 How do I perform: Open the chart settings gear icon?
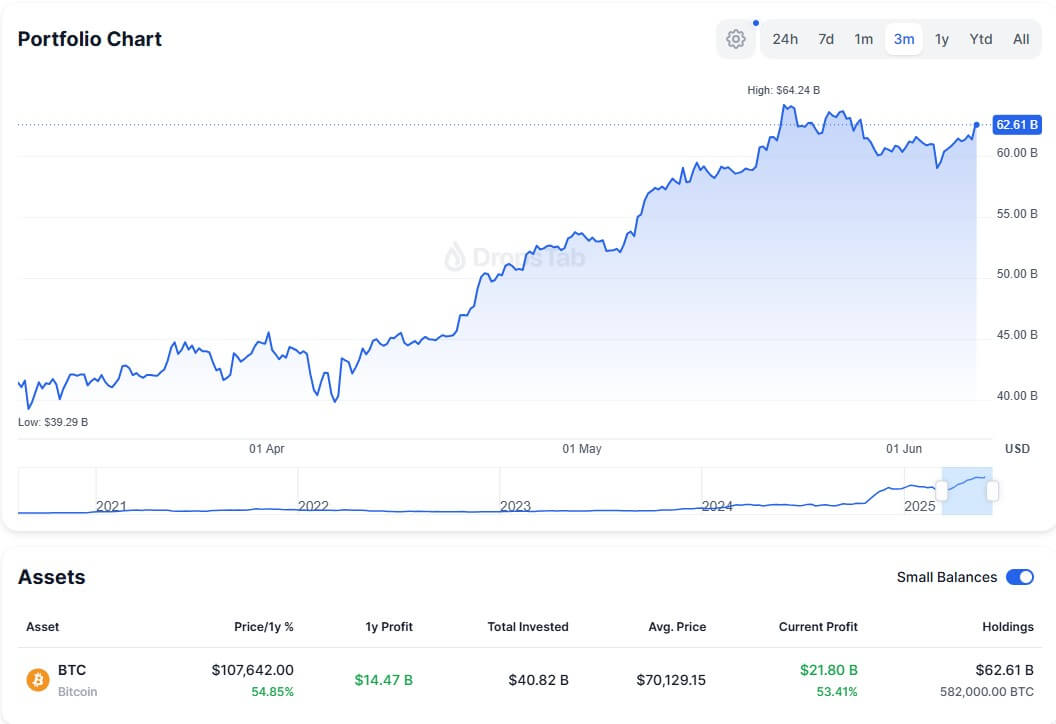[x=735, y=39]
